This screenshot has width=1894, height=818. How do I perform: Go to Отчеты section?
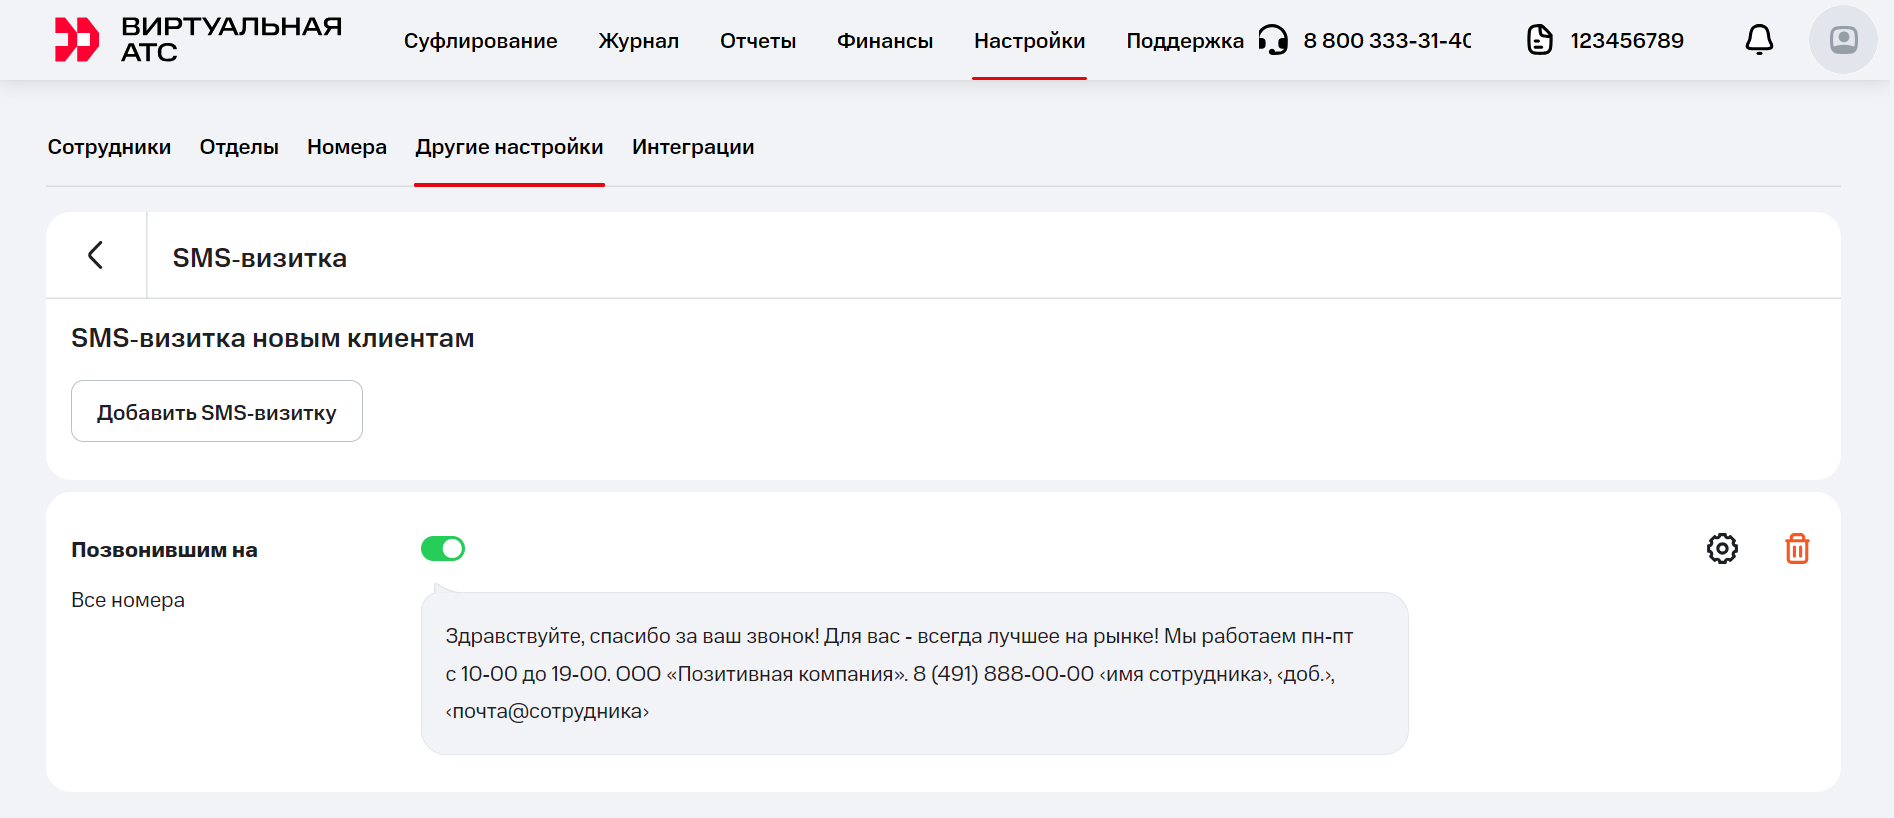point(757,41)
